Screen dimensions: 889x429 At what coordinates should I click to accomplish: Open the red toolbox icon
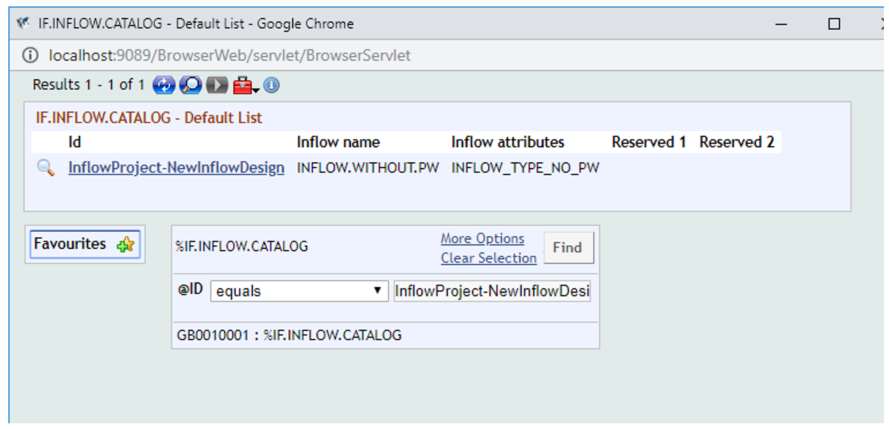243,86
